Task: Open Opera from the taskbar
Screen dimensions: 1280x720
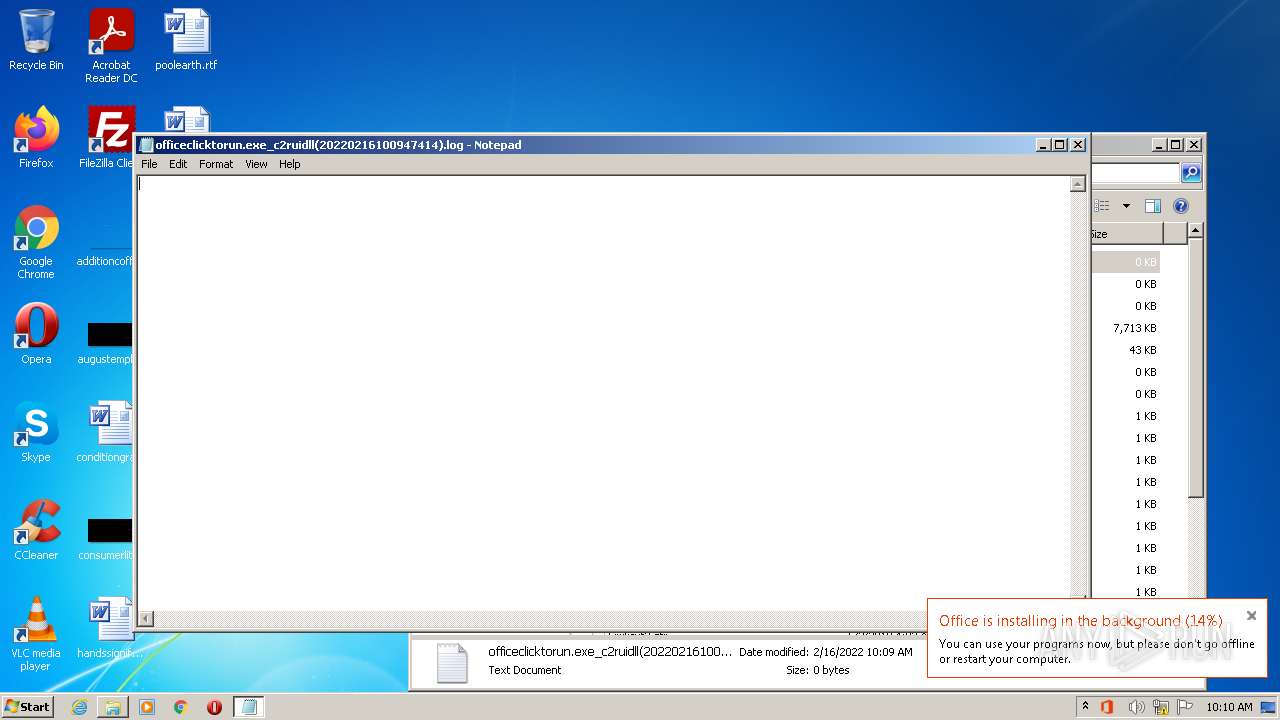Action: tap(214, 707)
